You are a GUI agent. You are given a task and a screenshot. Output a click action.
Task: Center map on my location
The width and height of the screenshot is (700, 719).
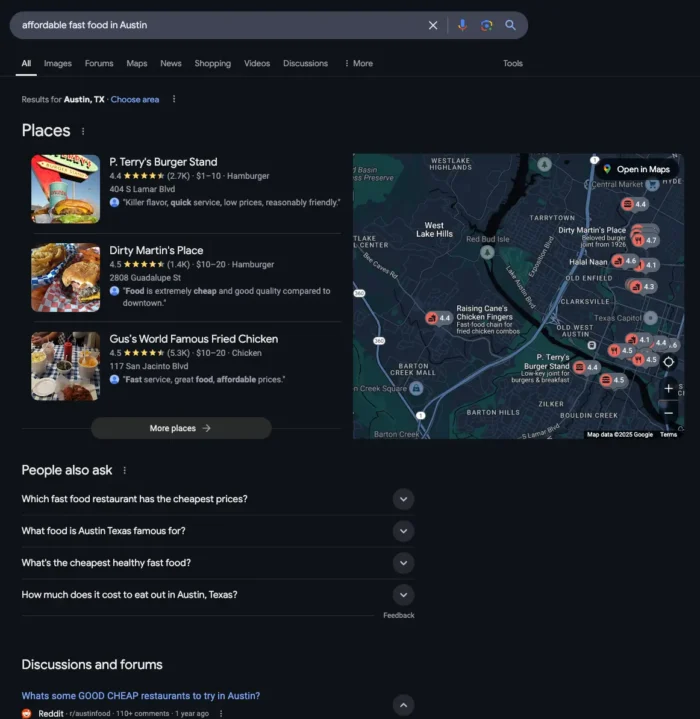coord(668,362)
